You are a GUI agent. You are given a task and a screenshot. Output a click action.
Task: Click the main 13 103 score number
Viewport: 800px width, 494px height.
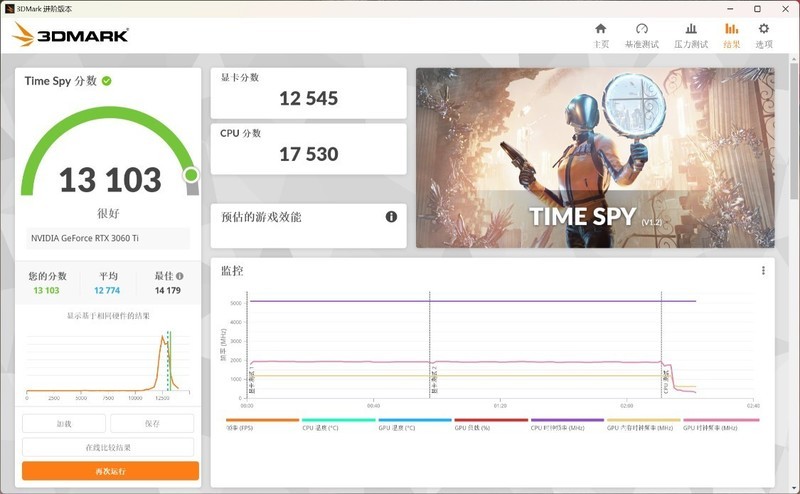point(110,180)
